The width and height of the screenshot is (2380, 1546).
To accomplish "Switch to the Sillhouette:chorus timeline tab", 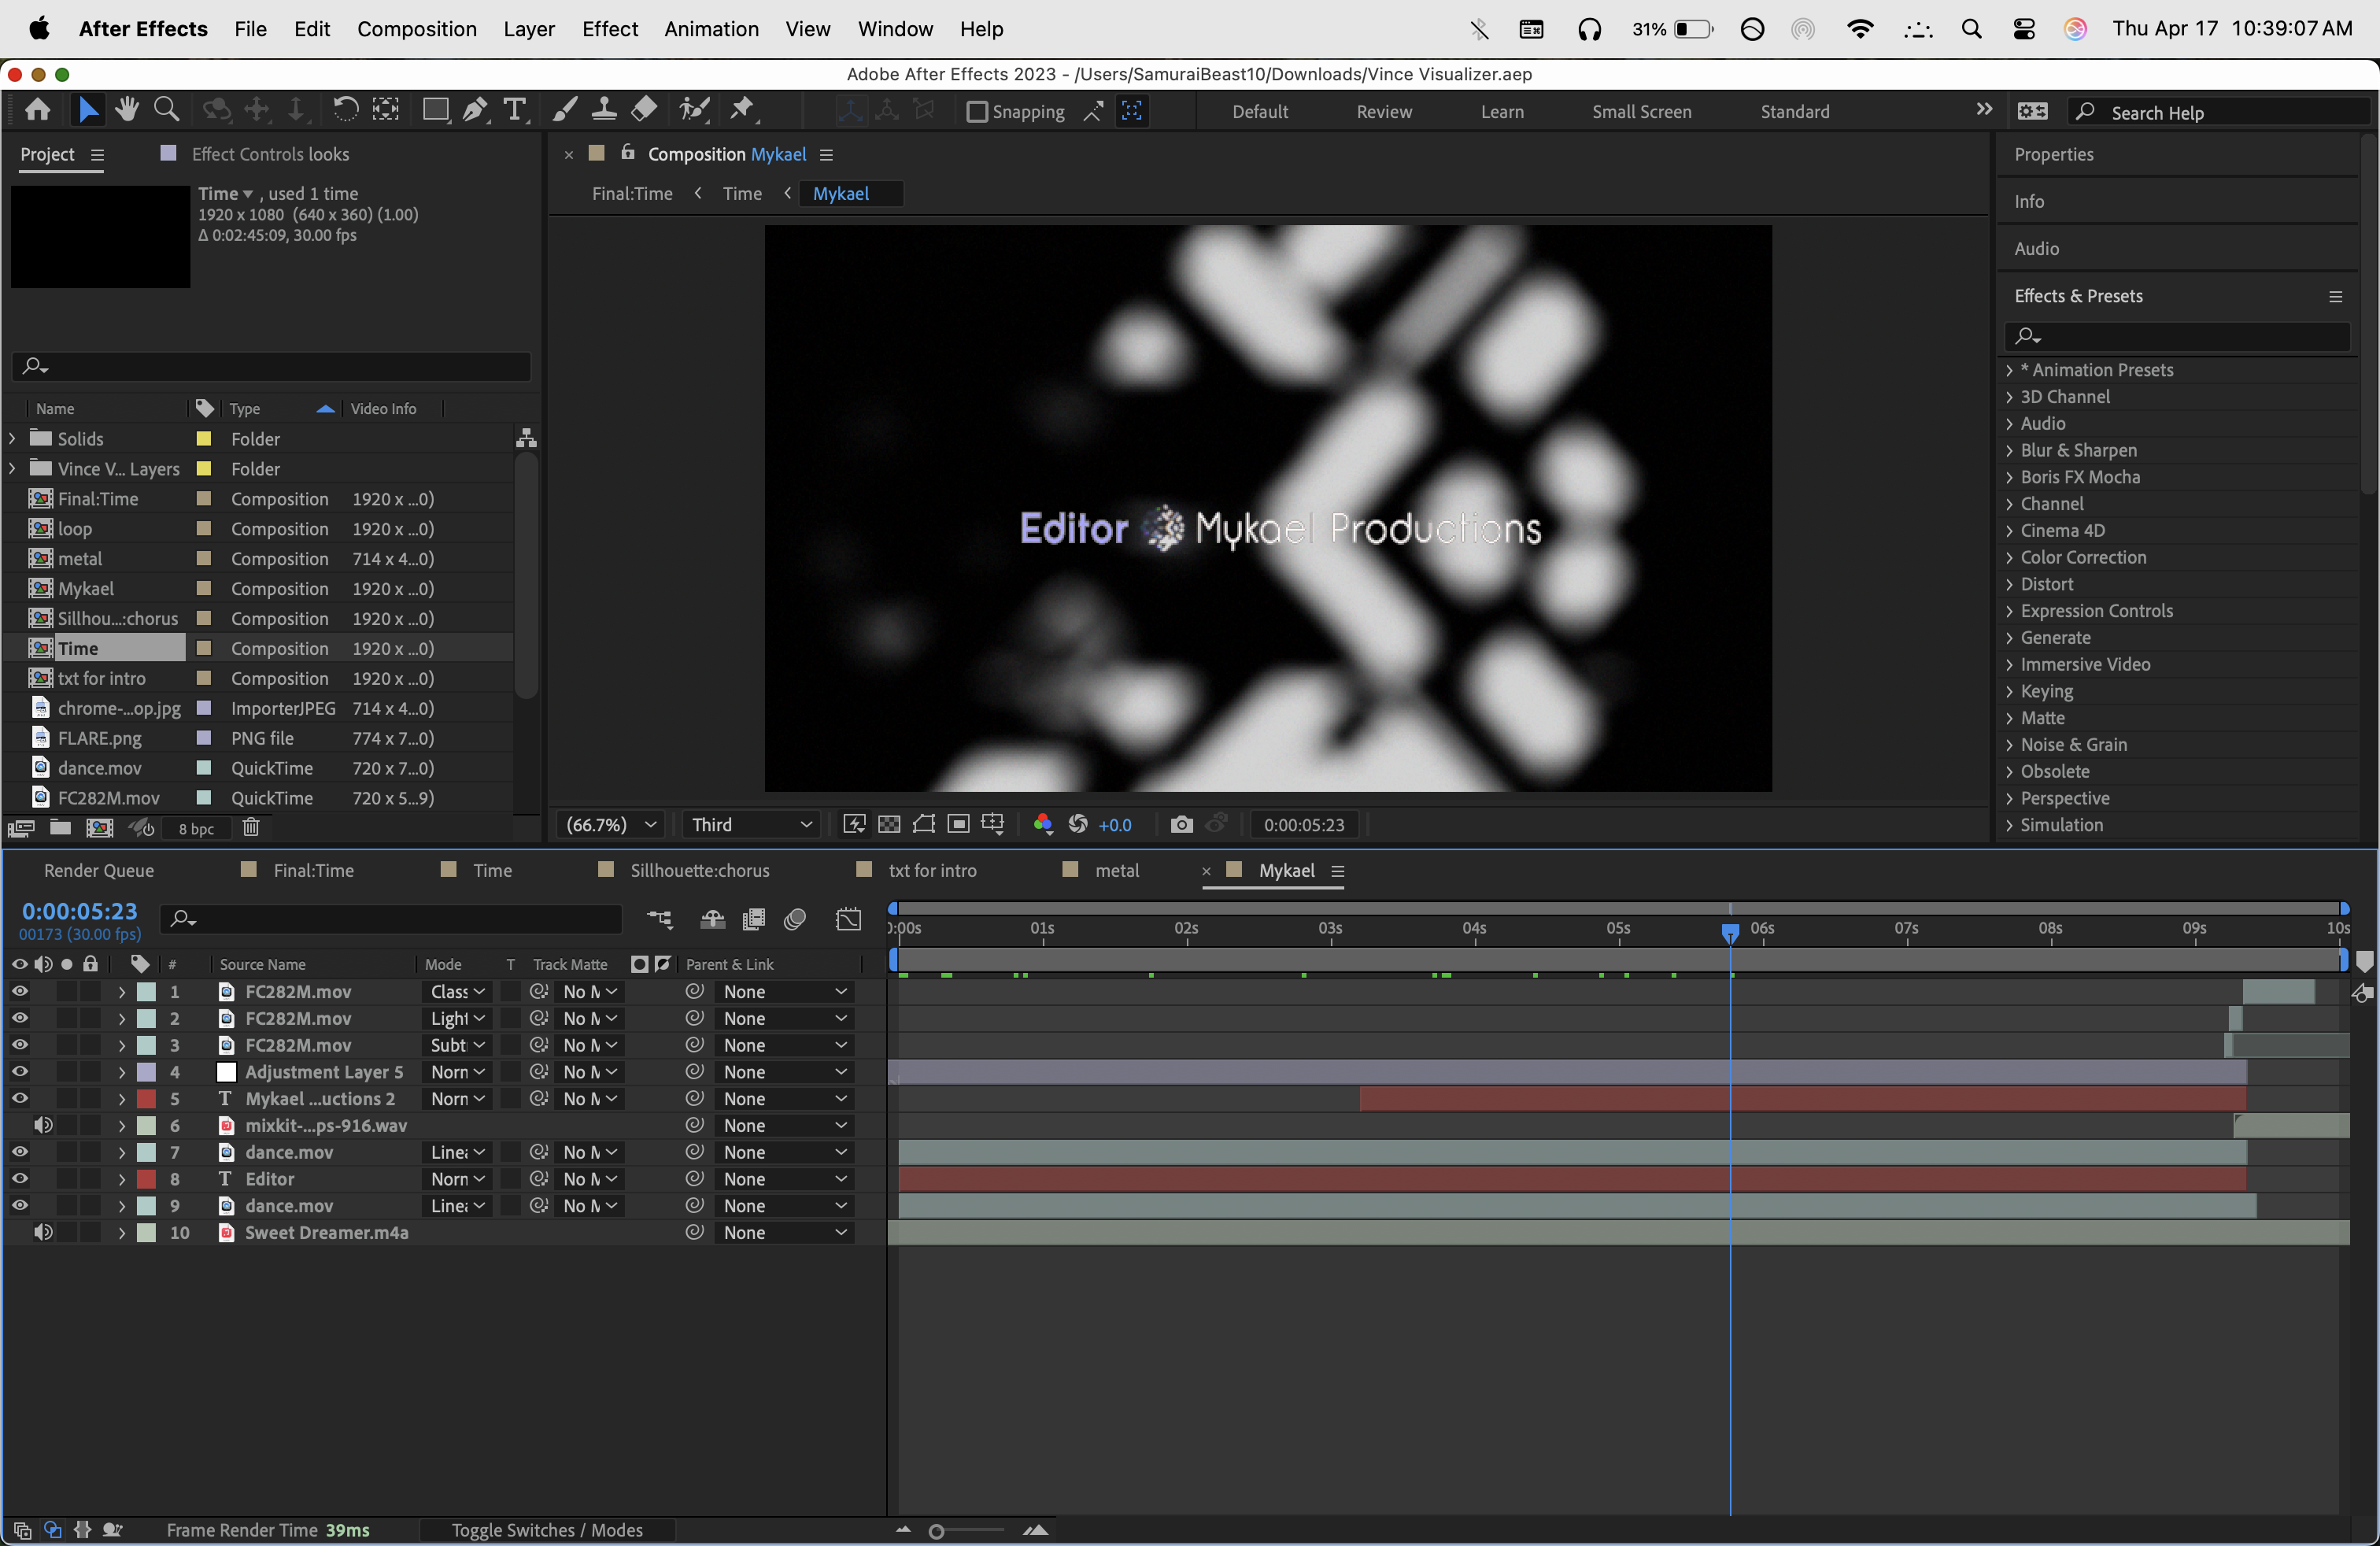I will click(x=699, y=870).
